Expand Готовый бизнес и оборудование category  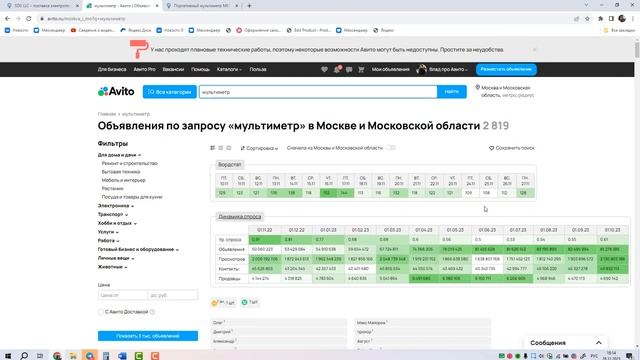click(138, 249)
